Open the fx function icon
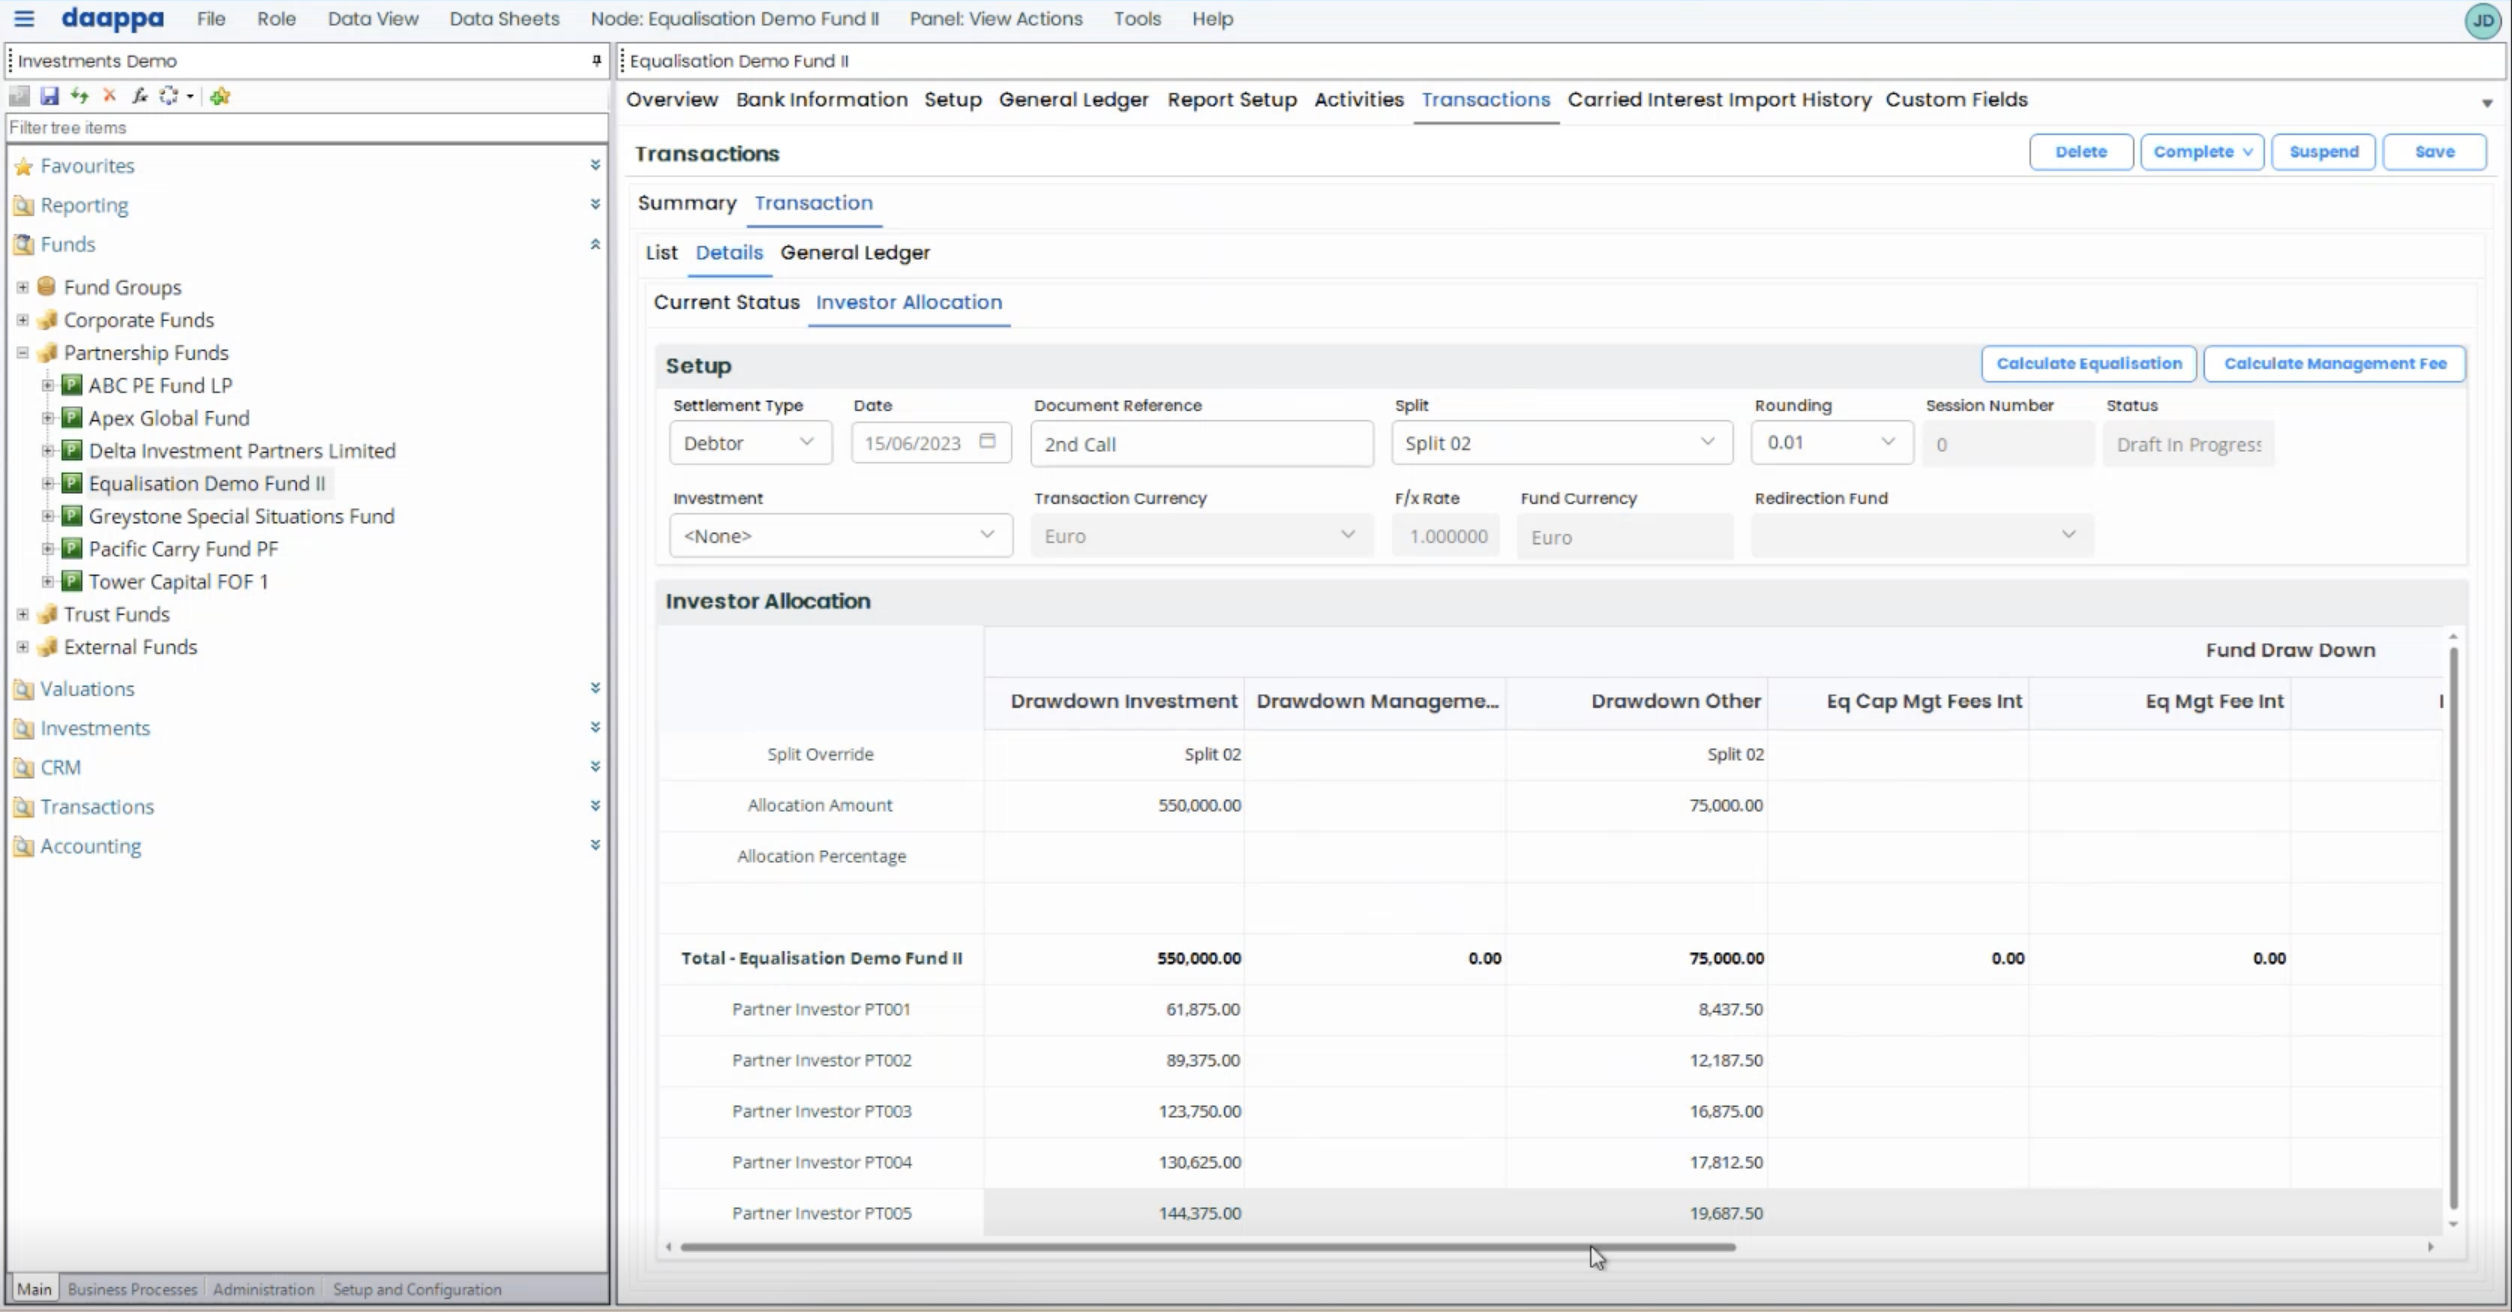The image size is (2512, 1312). pyautogui.click(x=140, y=96)
